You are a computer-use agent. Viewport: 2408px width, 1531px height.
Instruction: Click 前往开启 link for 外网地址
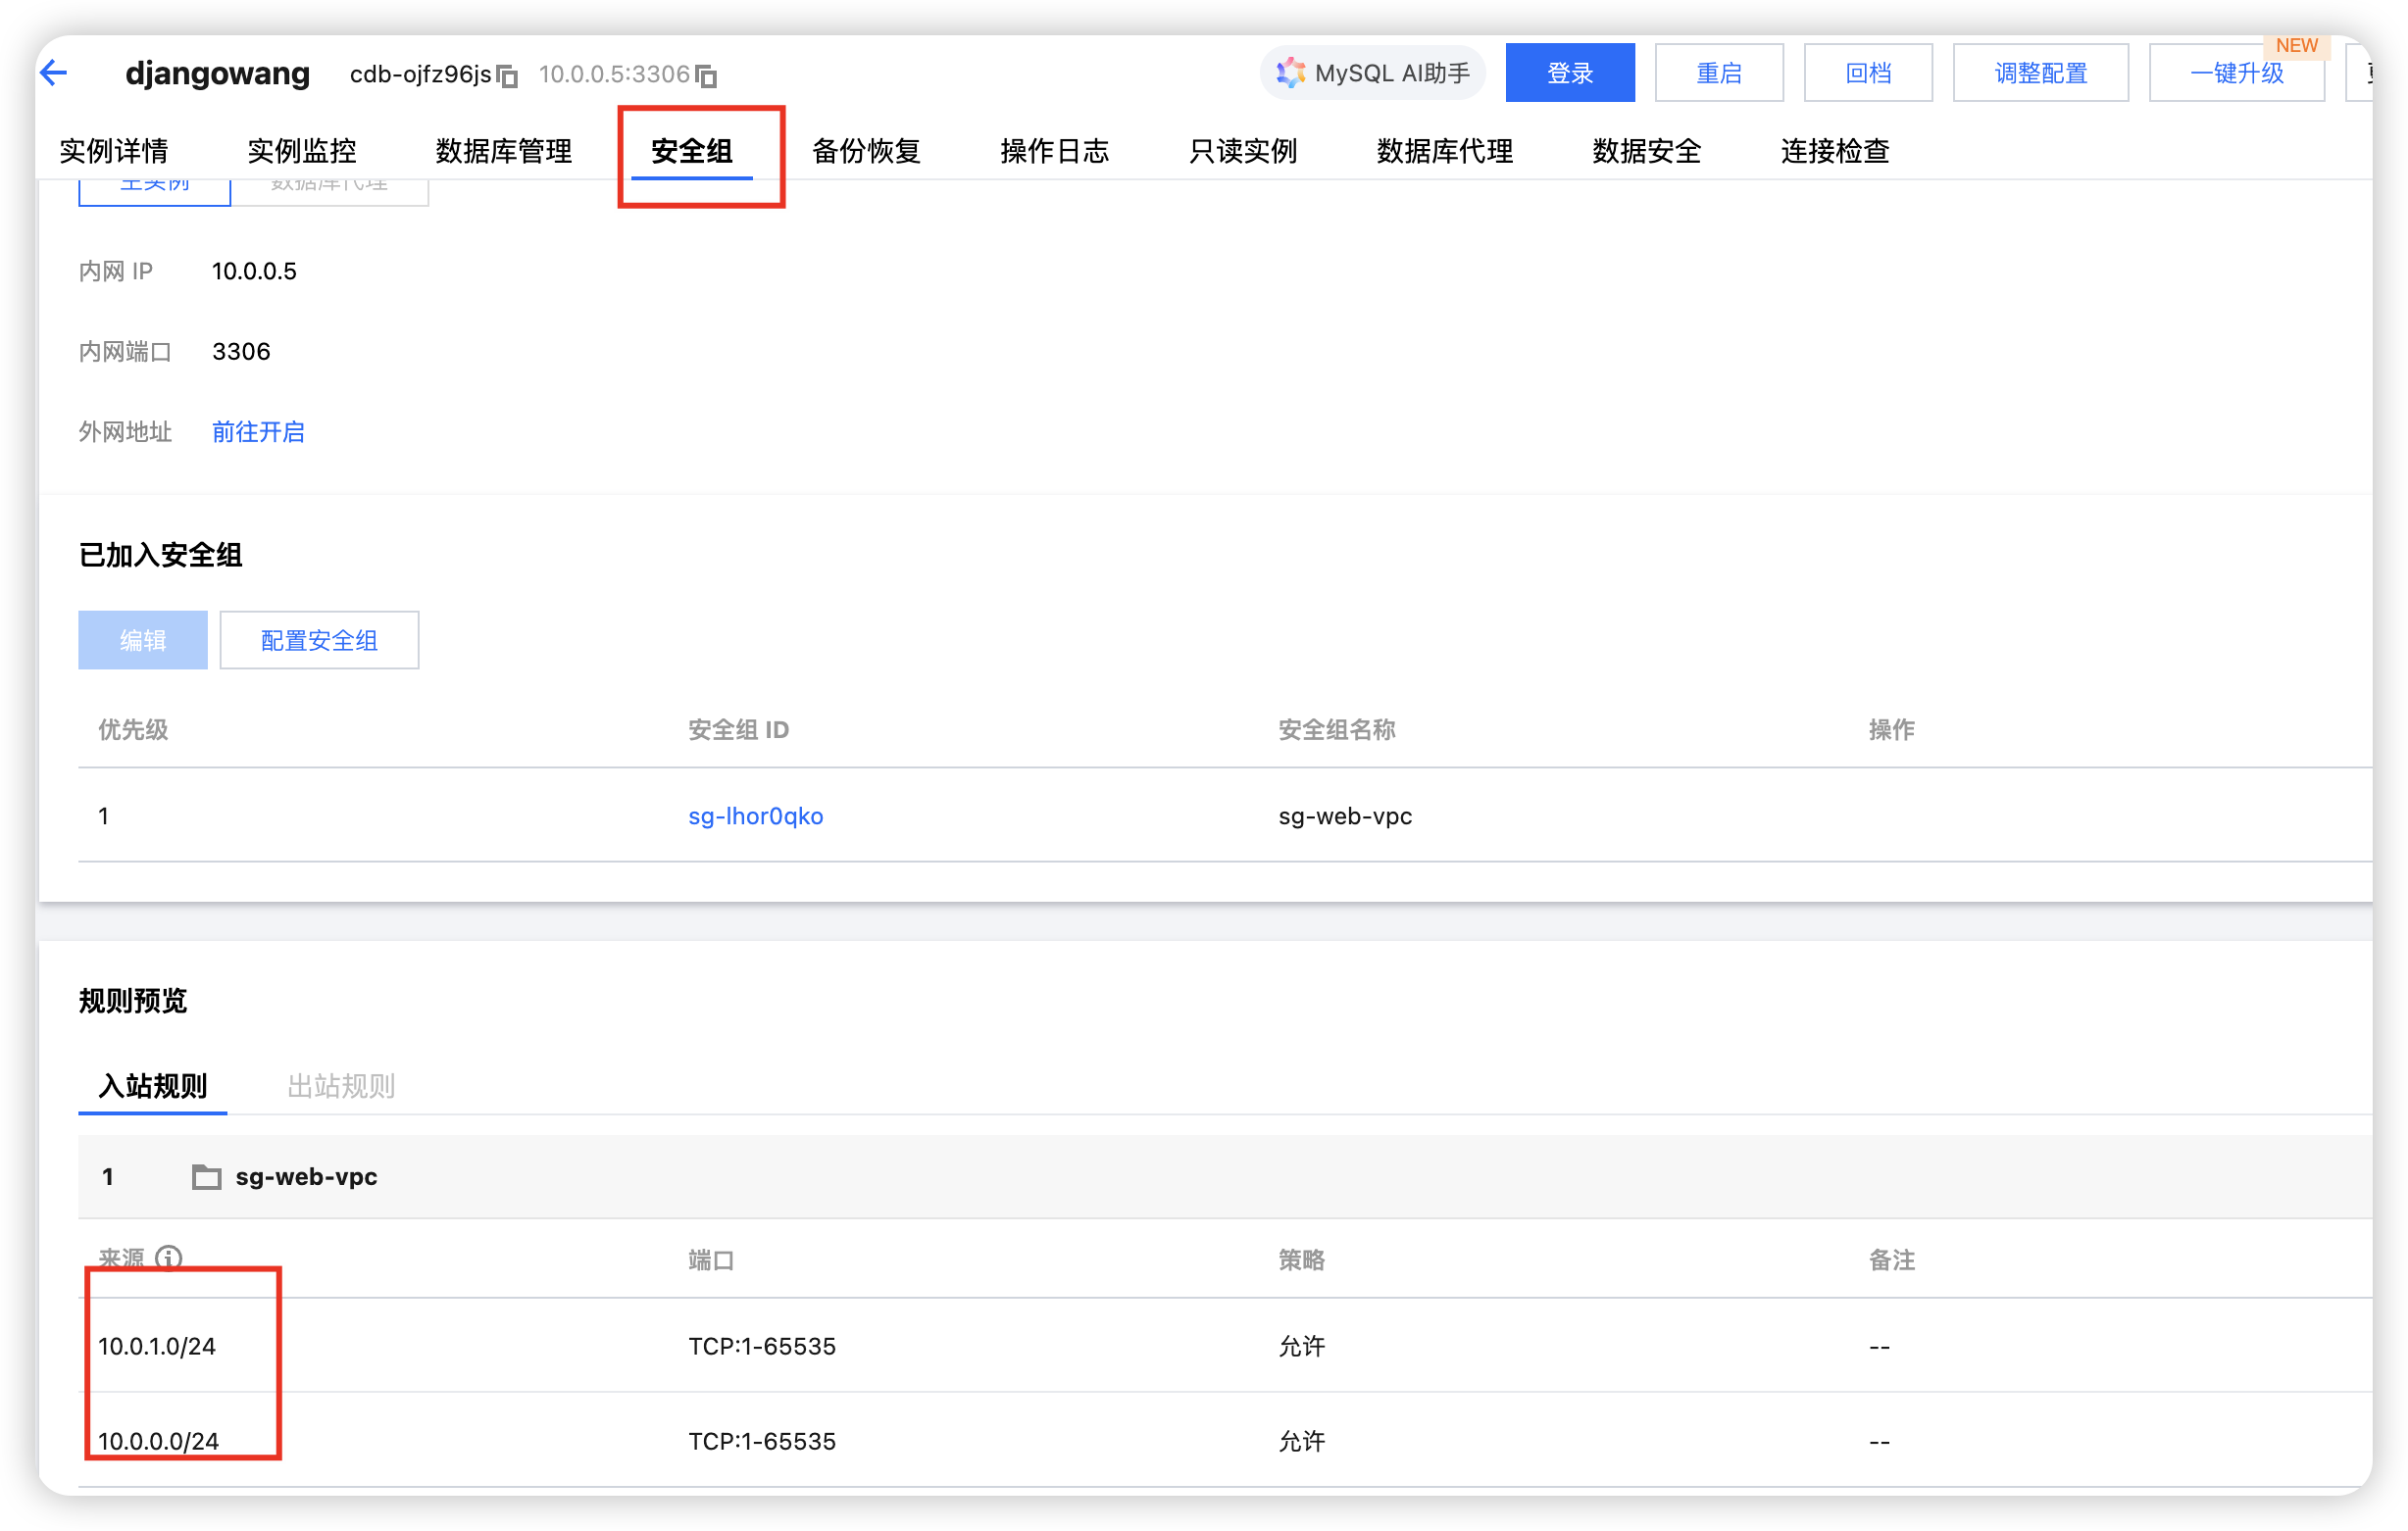coord(258,432)
